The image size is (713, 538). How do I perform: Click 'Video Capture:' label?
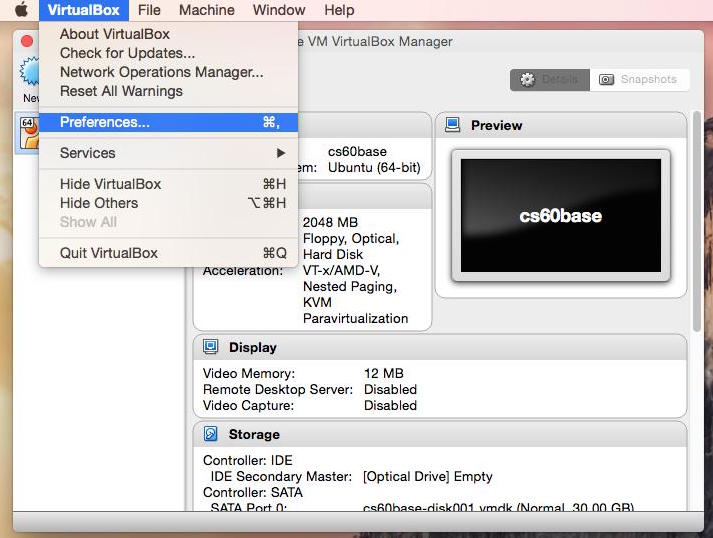click(248, 406)
